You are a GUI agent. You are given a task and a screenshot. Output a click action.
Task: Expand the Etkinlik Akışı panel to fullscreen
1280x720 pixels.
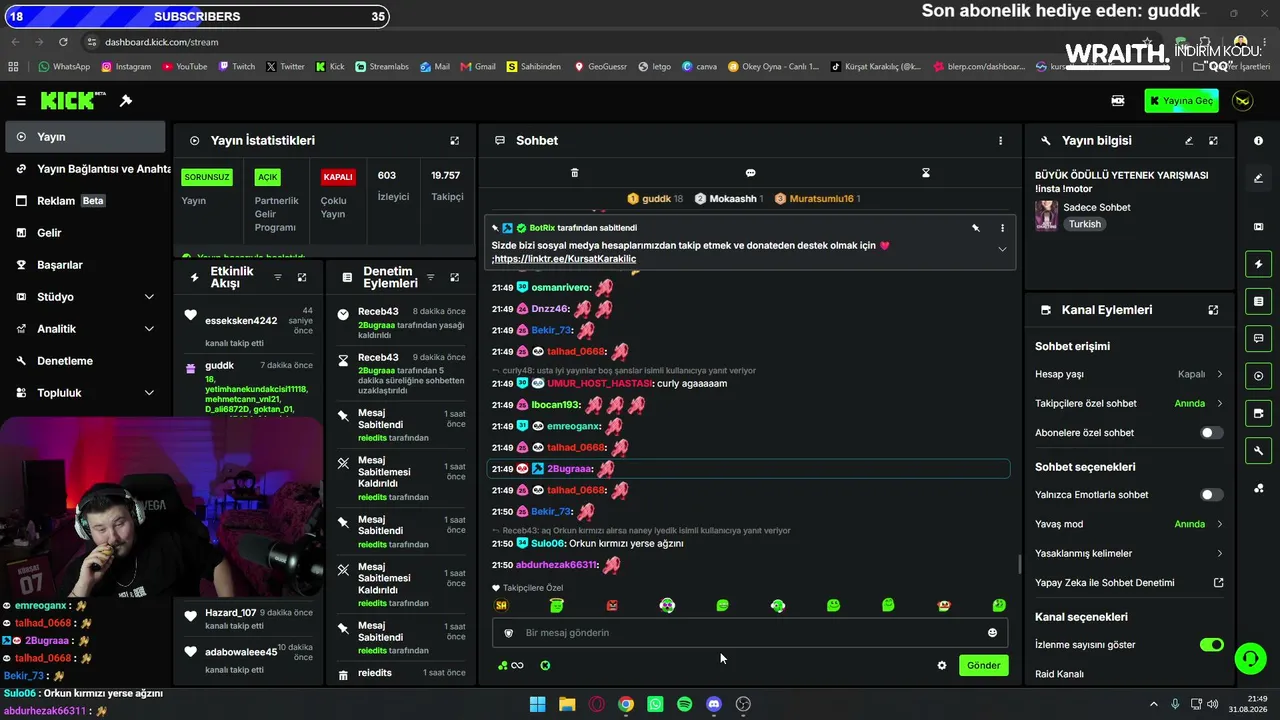point(302,277)
